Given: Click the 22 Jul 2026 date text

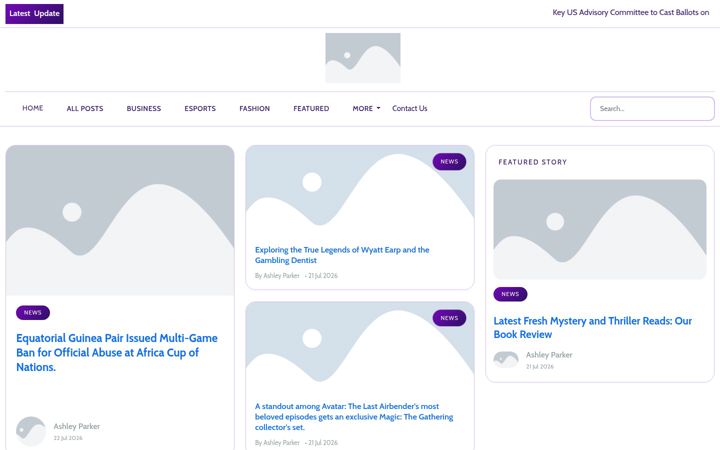Looking at the screenshot, I should pos(68,438).
